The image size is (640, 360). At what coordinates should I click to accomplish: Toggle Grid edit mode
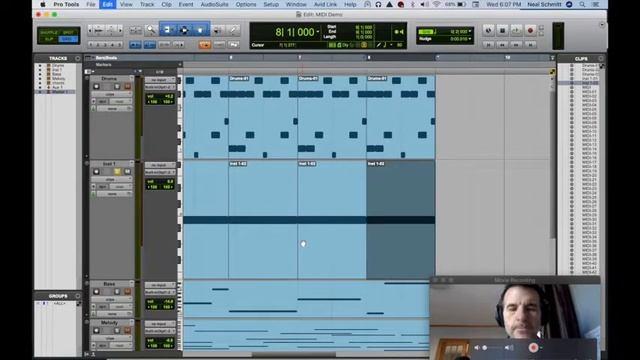tap(68, 39)
